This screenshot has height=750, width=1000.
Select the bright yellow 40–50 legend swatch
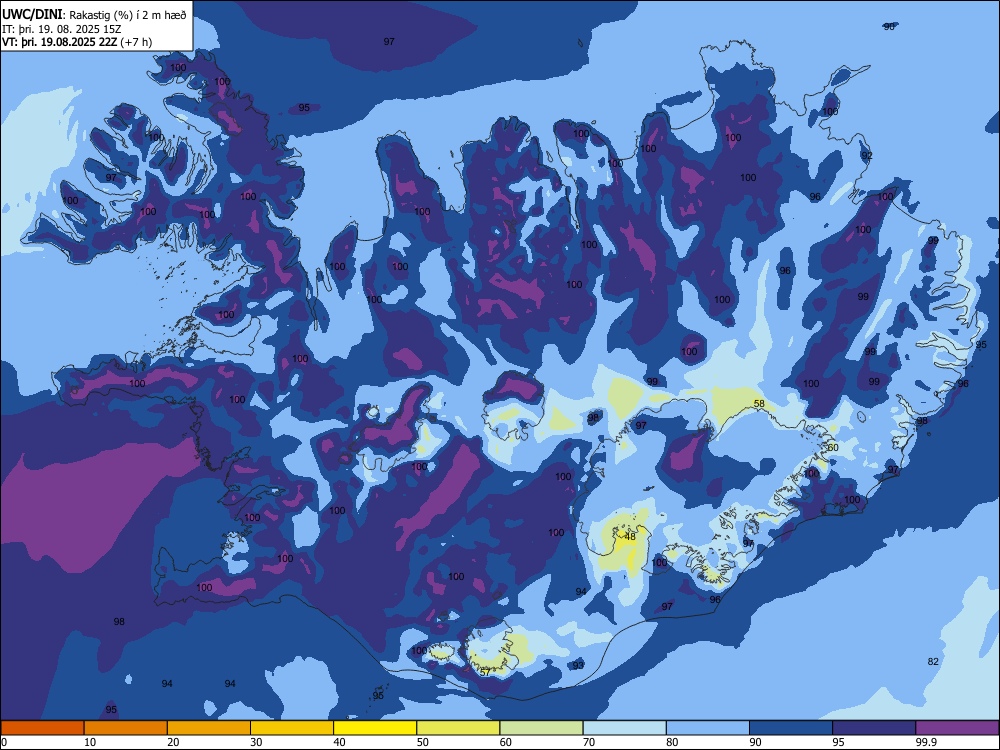pos(375,728)
